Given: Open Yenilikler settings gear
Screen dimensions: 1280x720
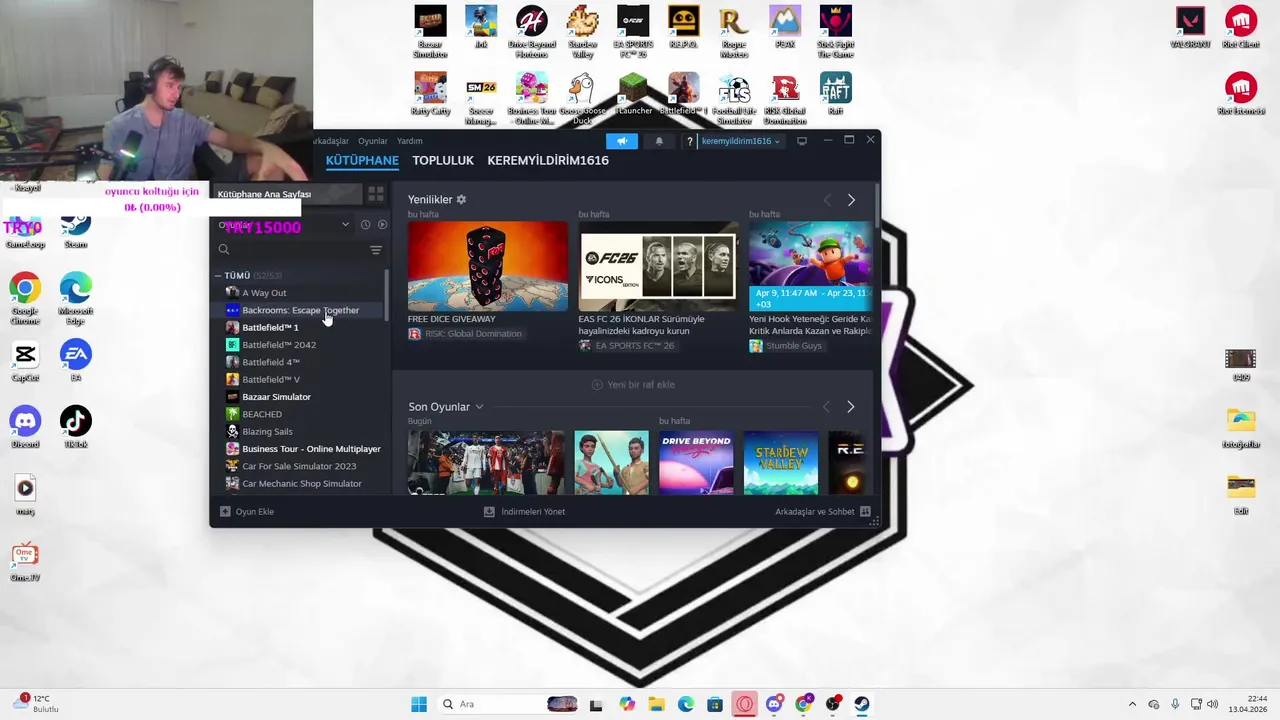Looking at the screenshot, I should tap(461, 200).
